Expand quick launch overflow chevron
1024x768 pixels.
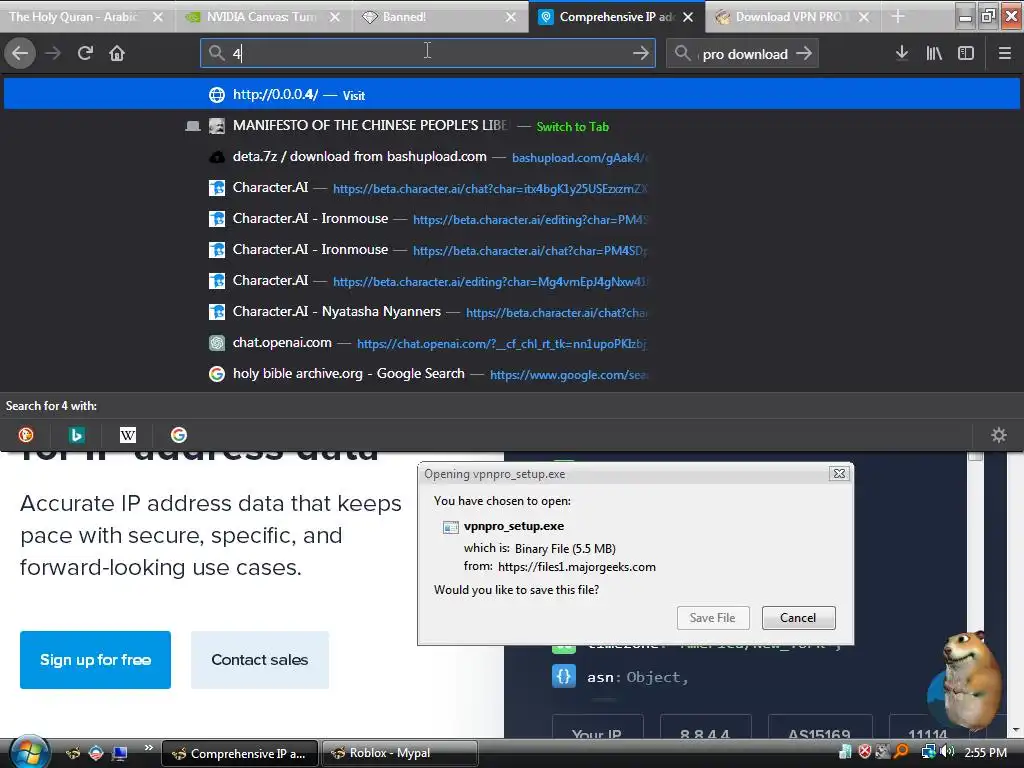point(148,748)
